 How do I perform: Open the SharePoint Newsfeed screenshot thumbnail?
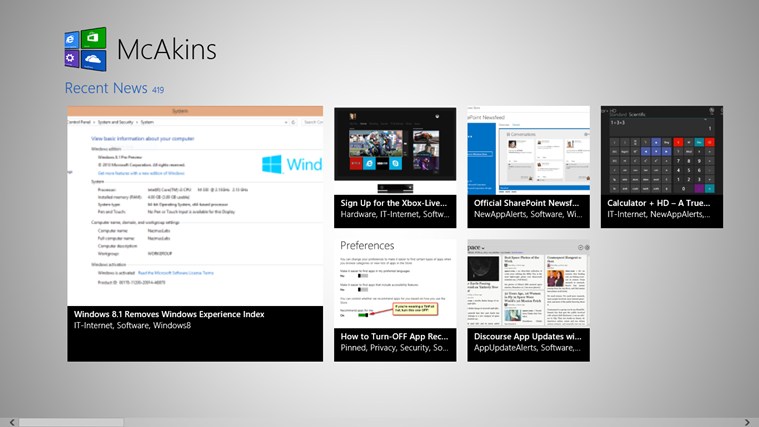(x=528, y=150)
